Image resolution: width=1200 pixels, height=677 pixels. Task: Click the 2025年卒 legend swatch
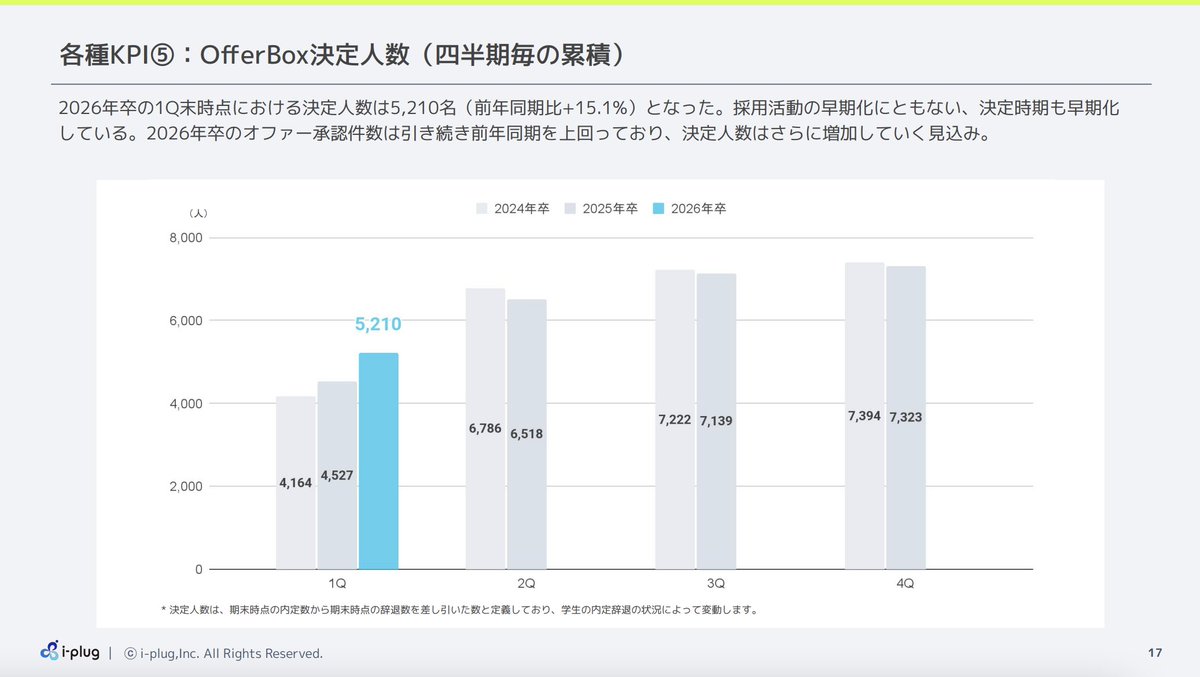click(x=570, y=209)
